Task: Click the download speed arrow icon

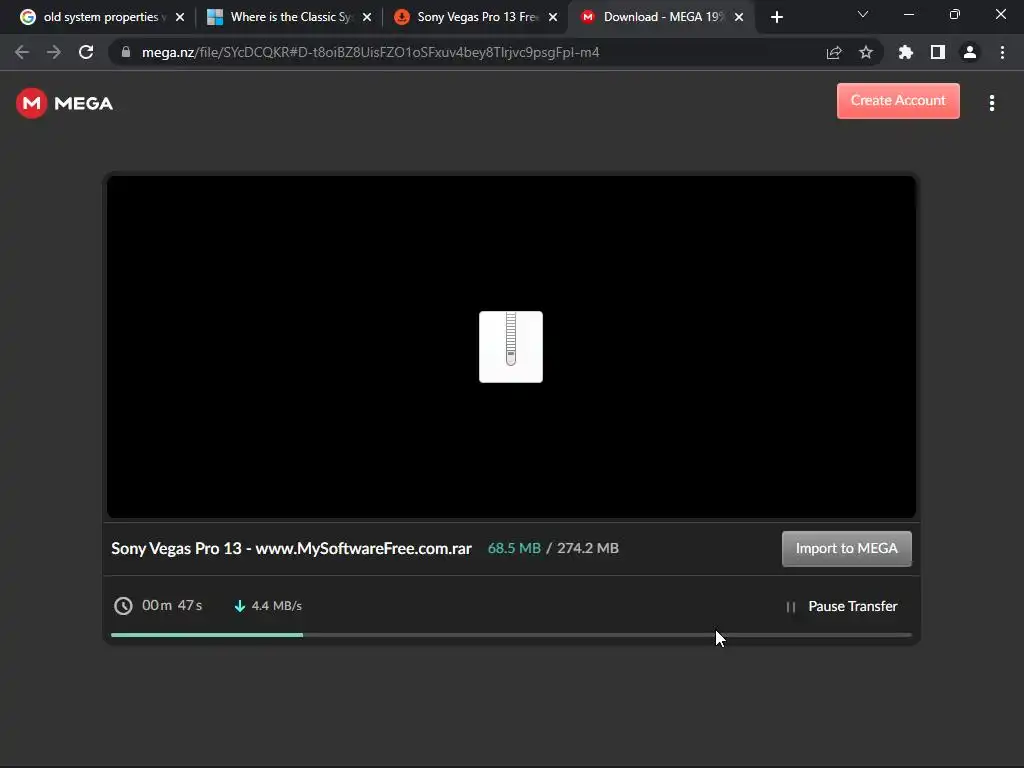Action: (x=240, y=606)
